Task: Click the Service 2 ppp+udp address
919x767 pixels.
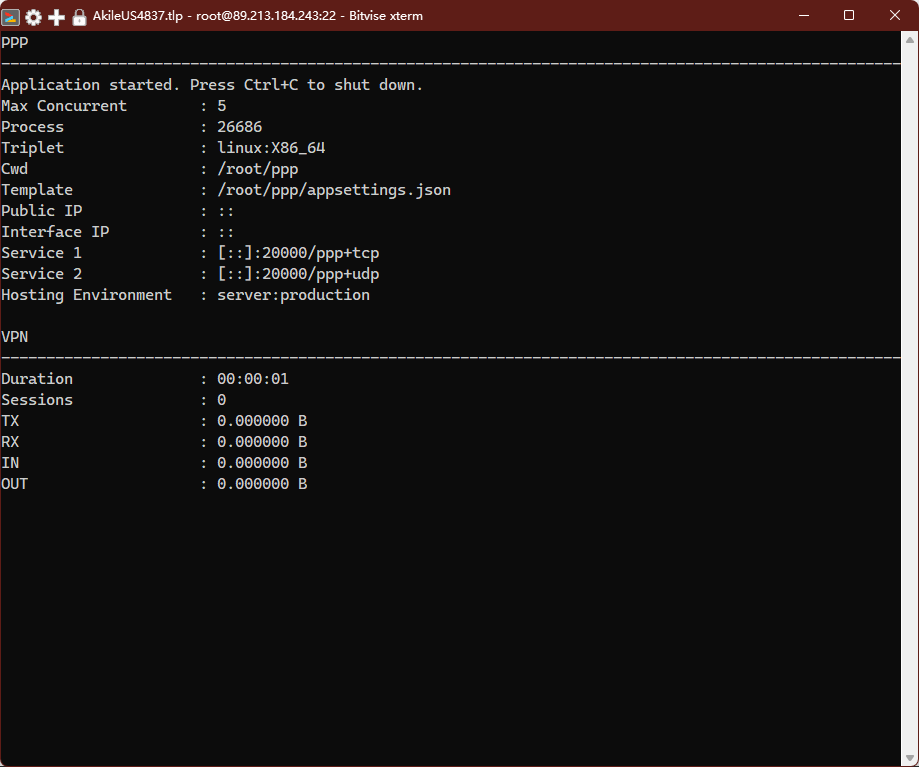Action: point(298,274)
